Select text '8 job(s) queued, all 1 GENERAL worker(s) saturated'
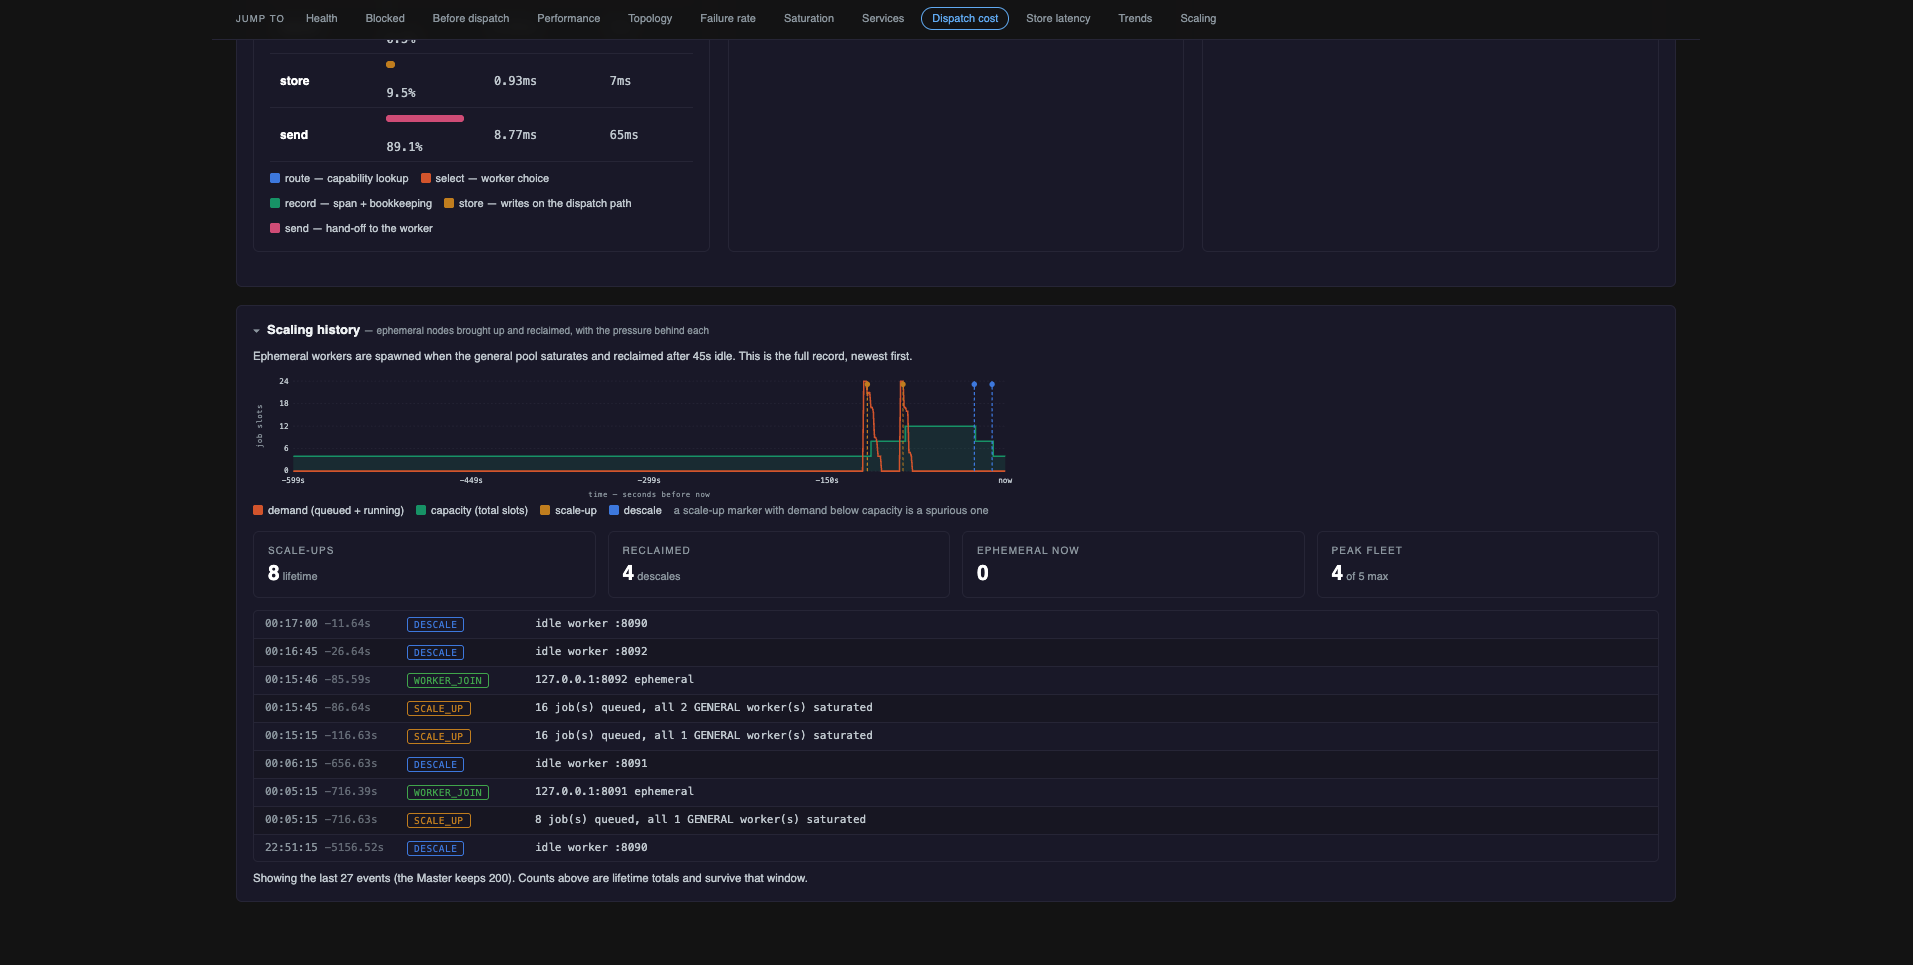 tap(700, 819)
